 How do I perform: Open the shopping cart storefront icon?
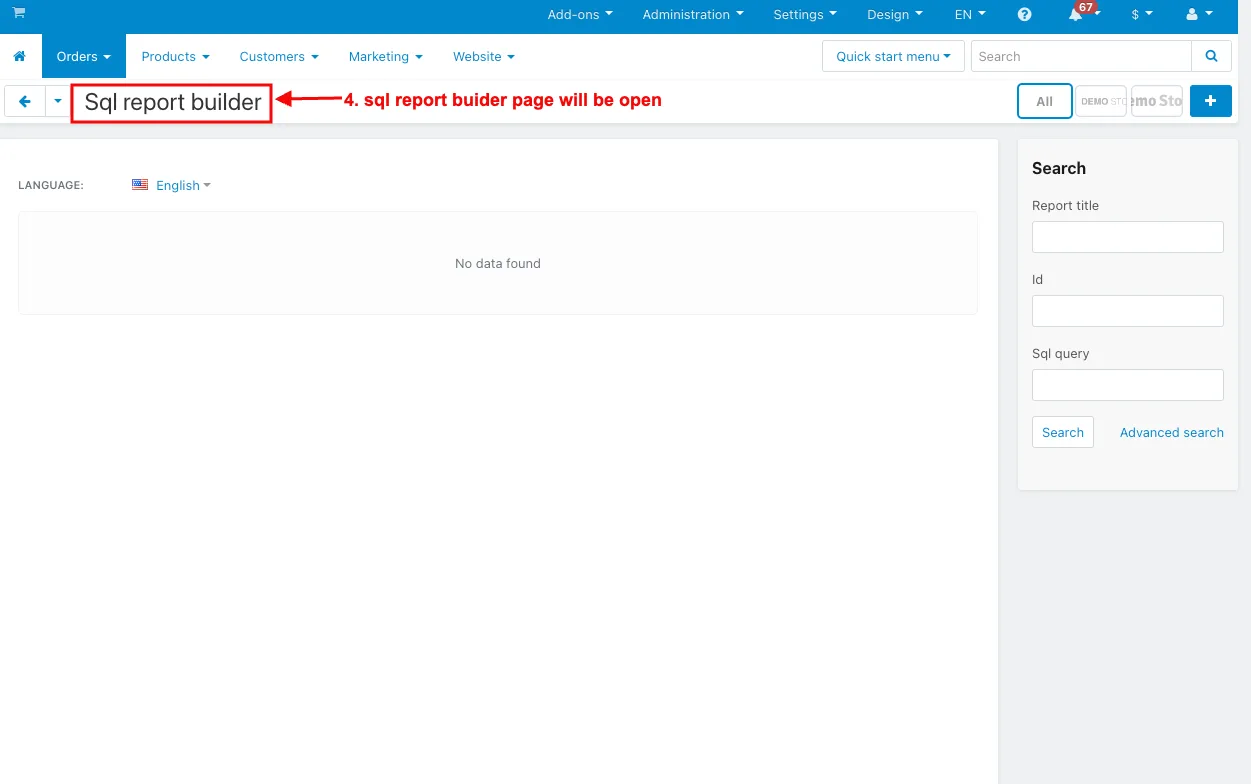point(18,13)
